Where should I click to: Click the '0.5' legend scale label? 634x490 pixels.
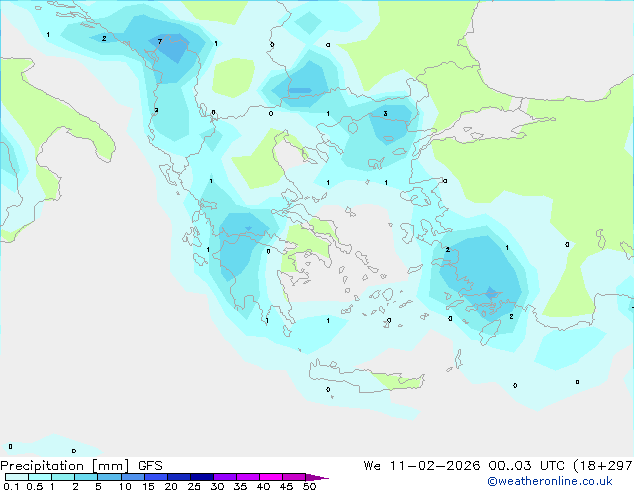tap(35, 486)
